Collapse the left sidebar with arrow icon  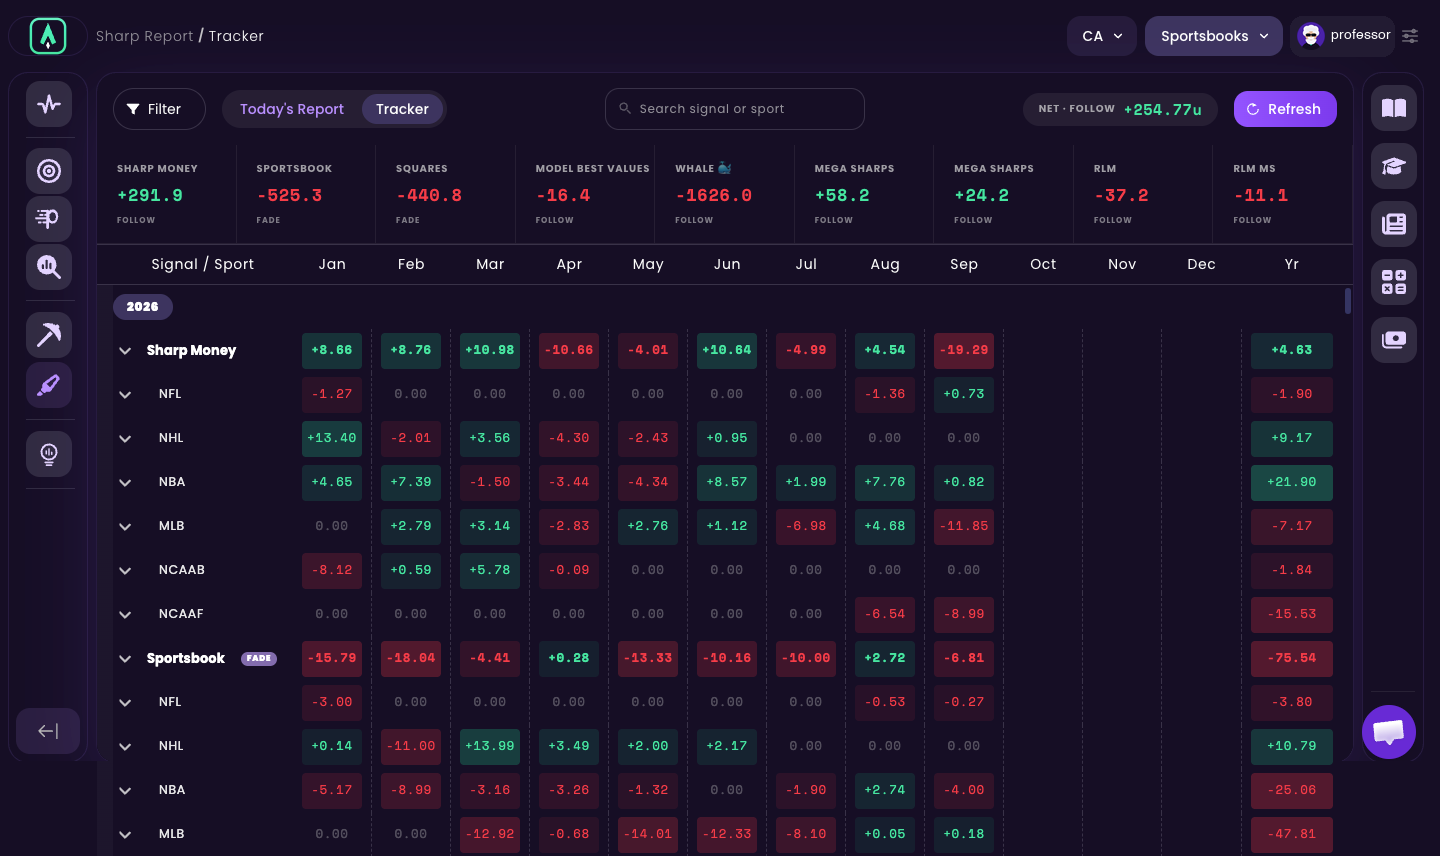[x=48, y=731]
